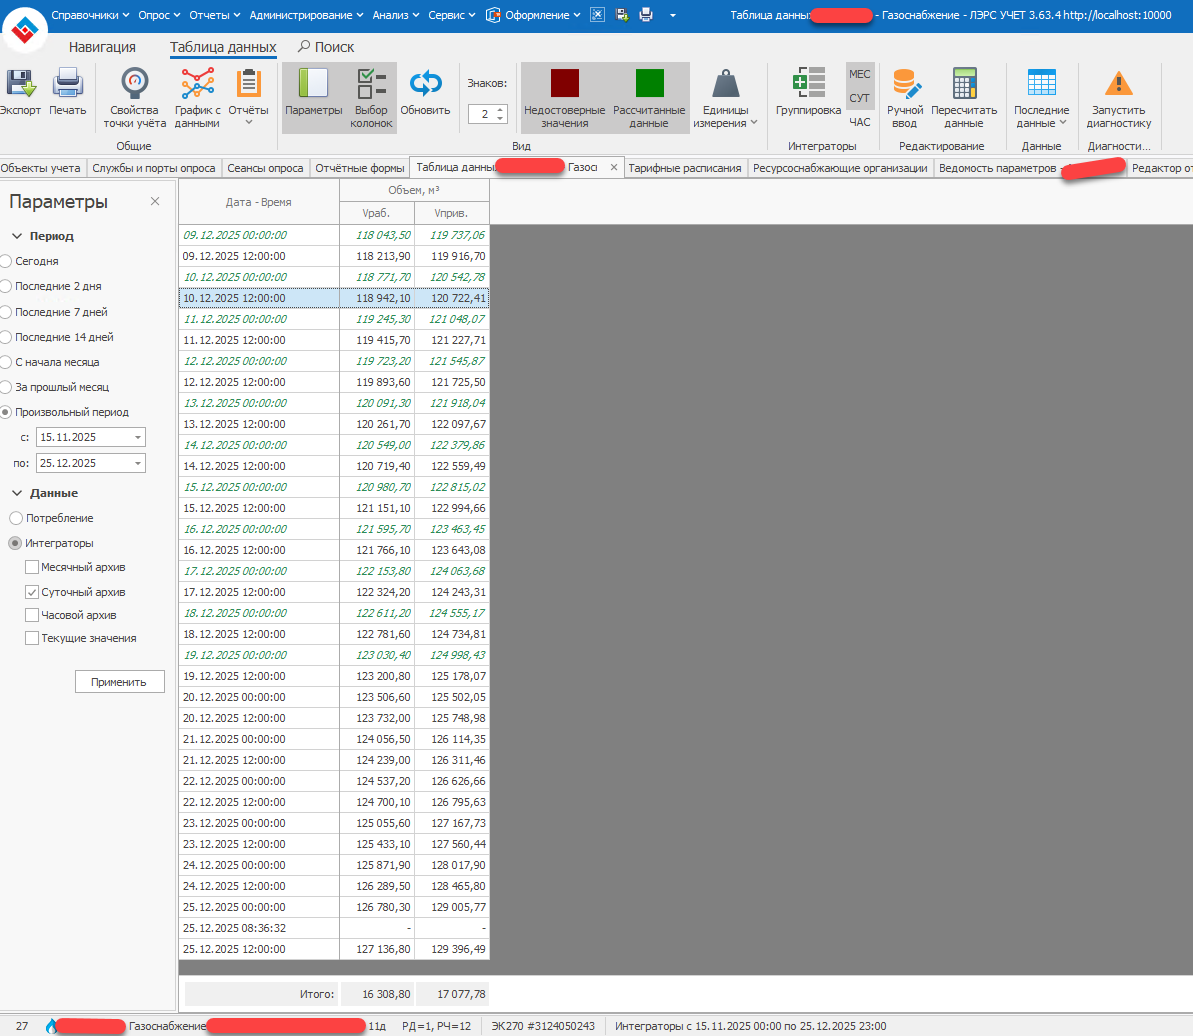Click the Печать printer icon
Screen dimensions: 1193x1036
tap(68, 85)
